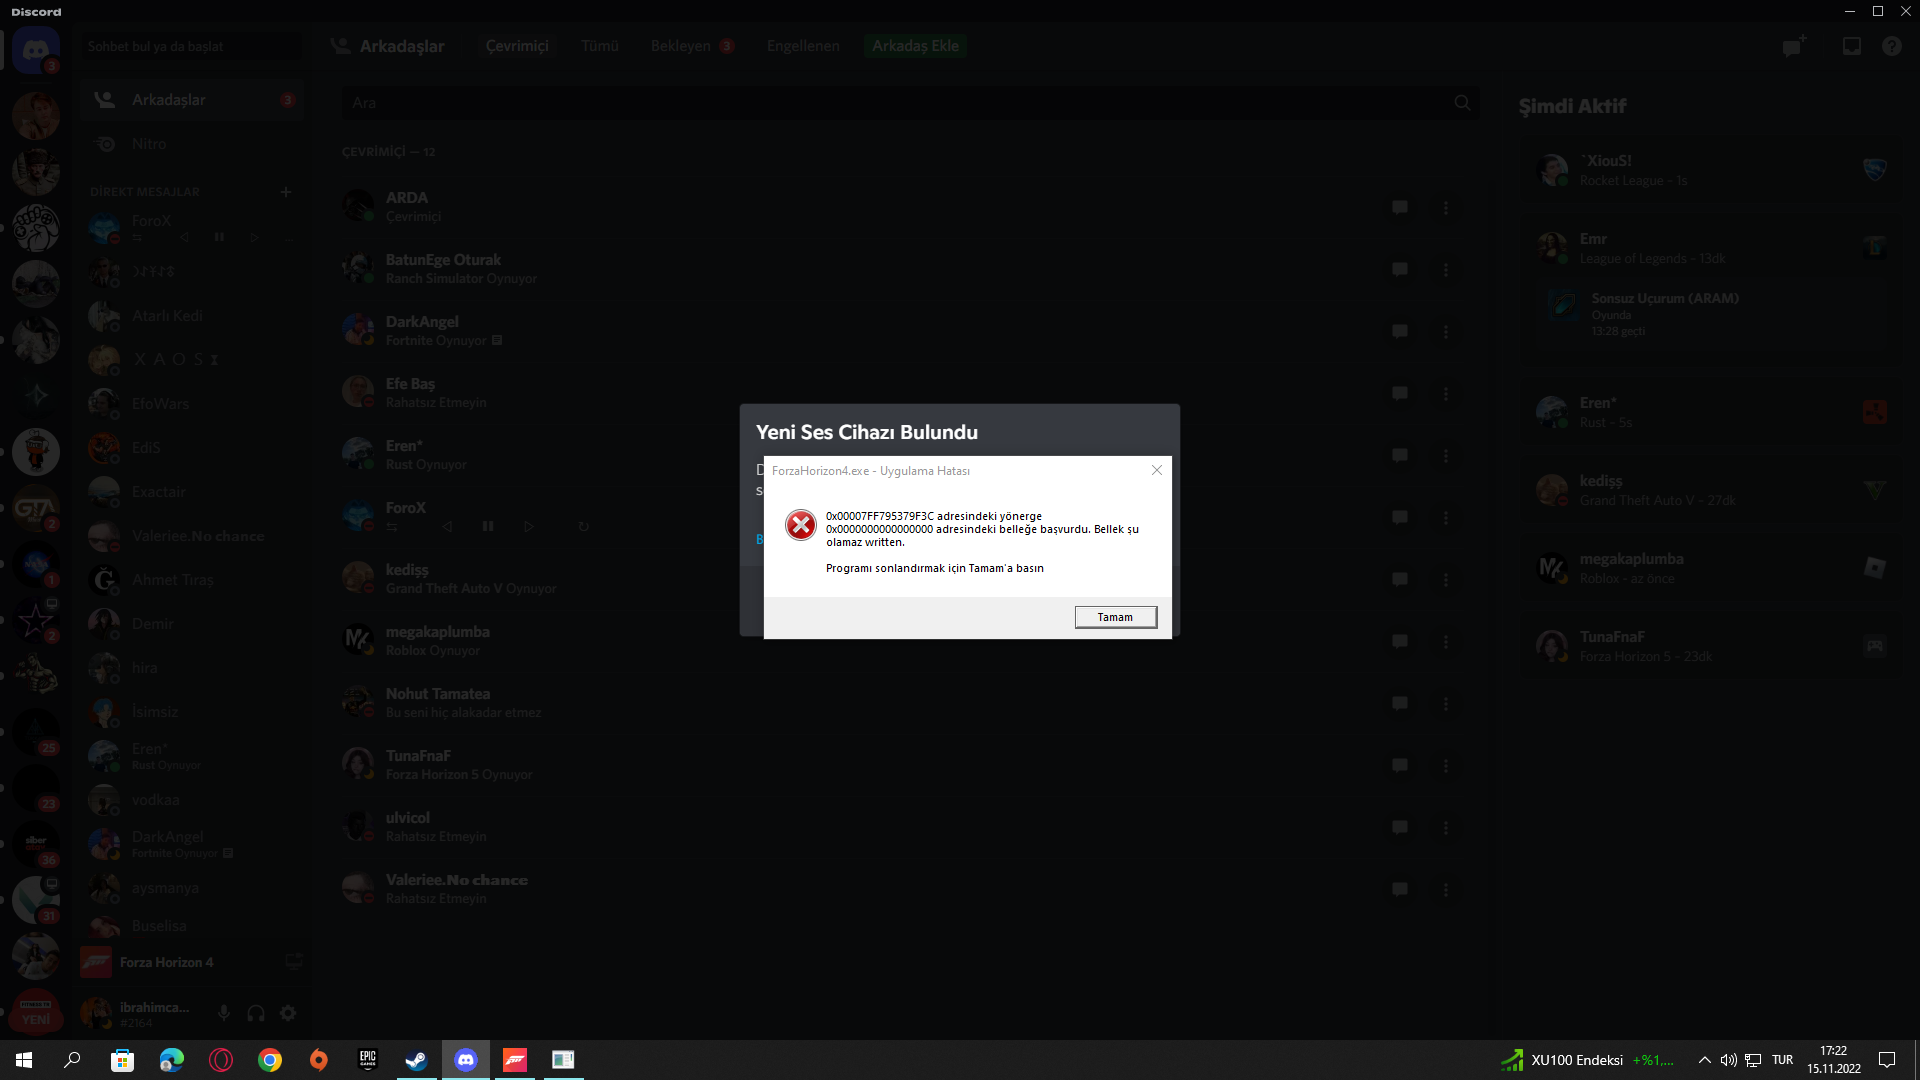This screenshot has width=1920, height=1080.
Task: Message ARDA via chat icon
Action: tap(1400, 207)
